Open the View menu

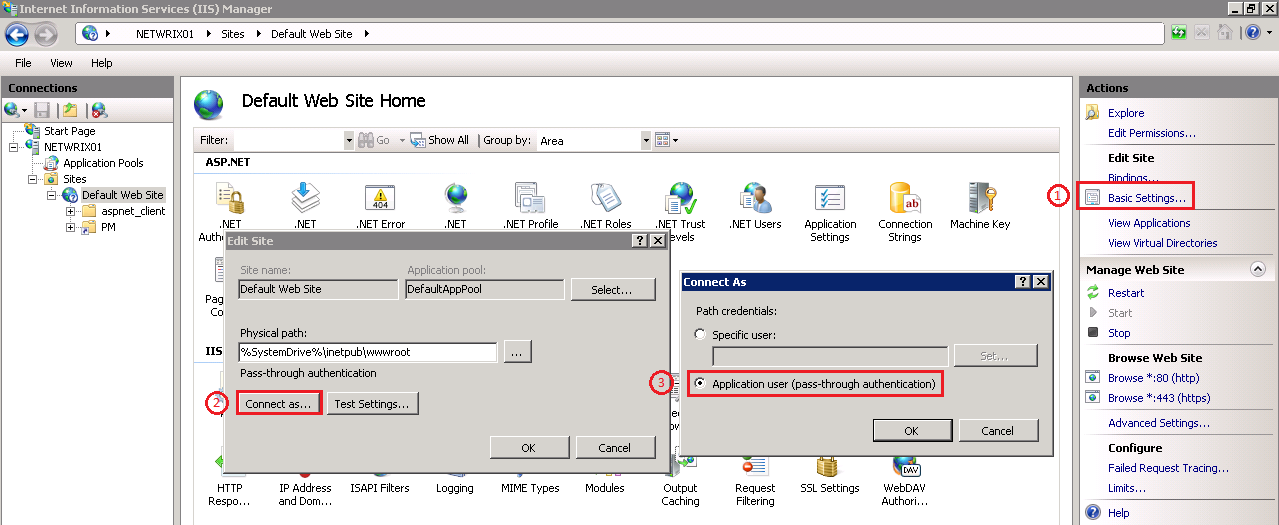(61, 63)
